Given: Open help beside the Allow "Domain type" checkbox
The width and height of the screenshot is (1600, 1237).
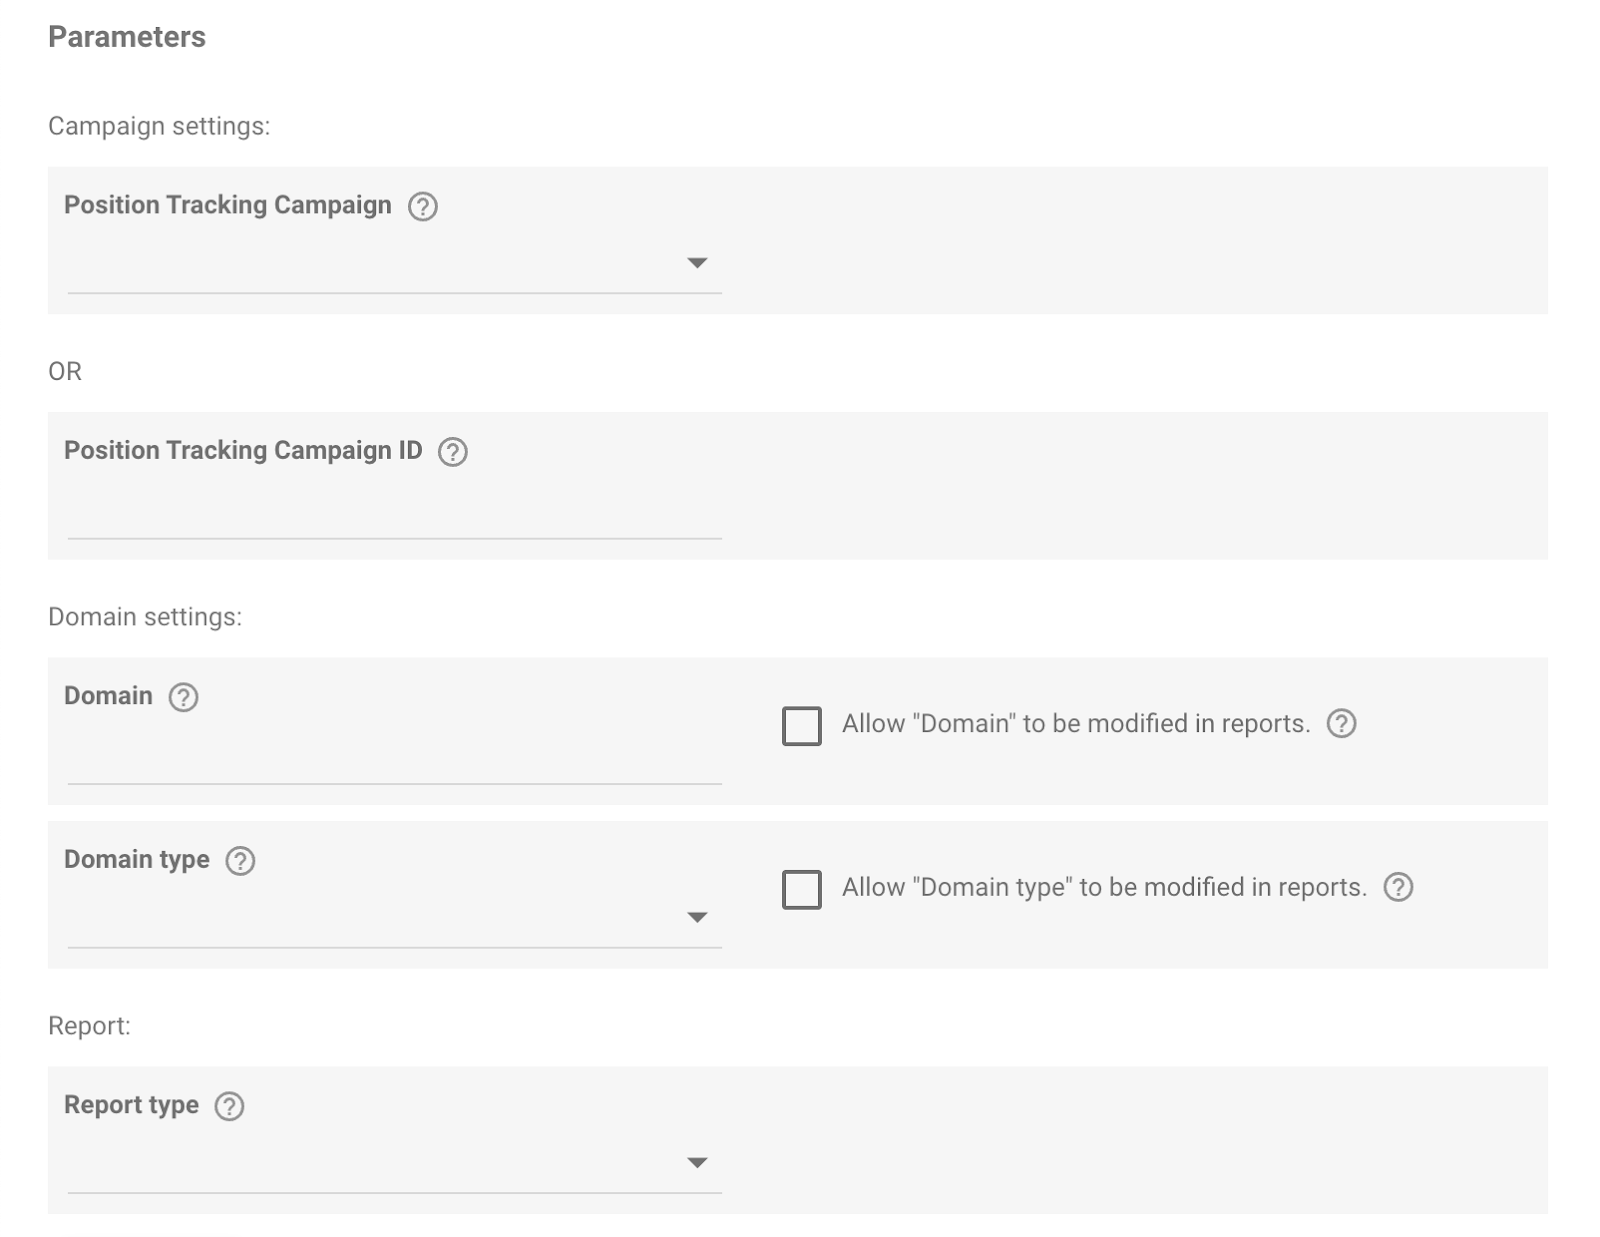Looking at the screenshot, I should (x=1398, y=886).
